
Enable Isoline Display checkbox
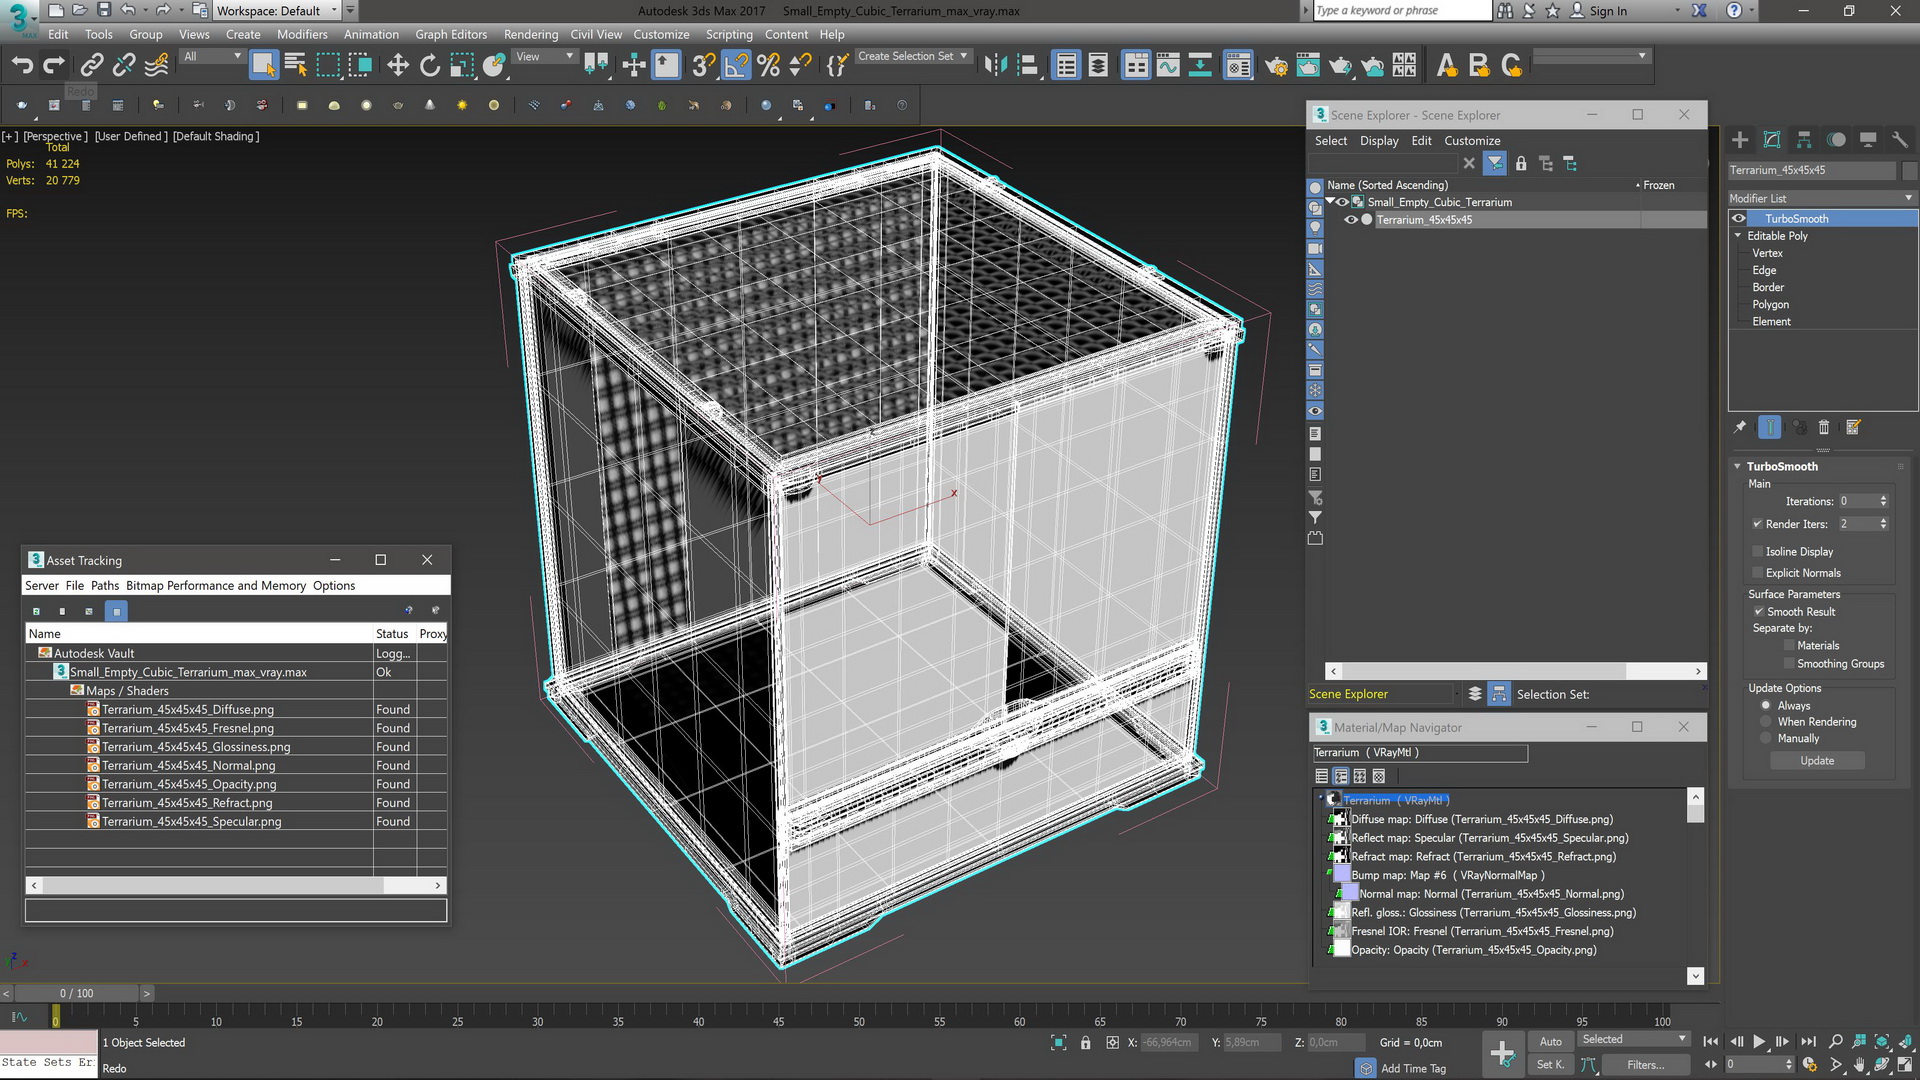click(x=1758, y=552)
